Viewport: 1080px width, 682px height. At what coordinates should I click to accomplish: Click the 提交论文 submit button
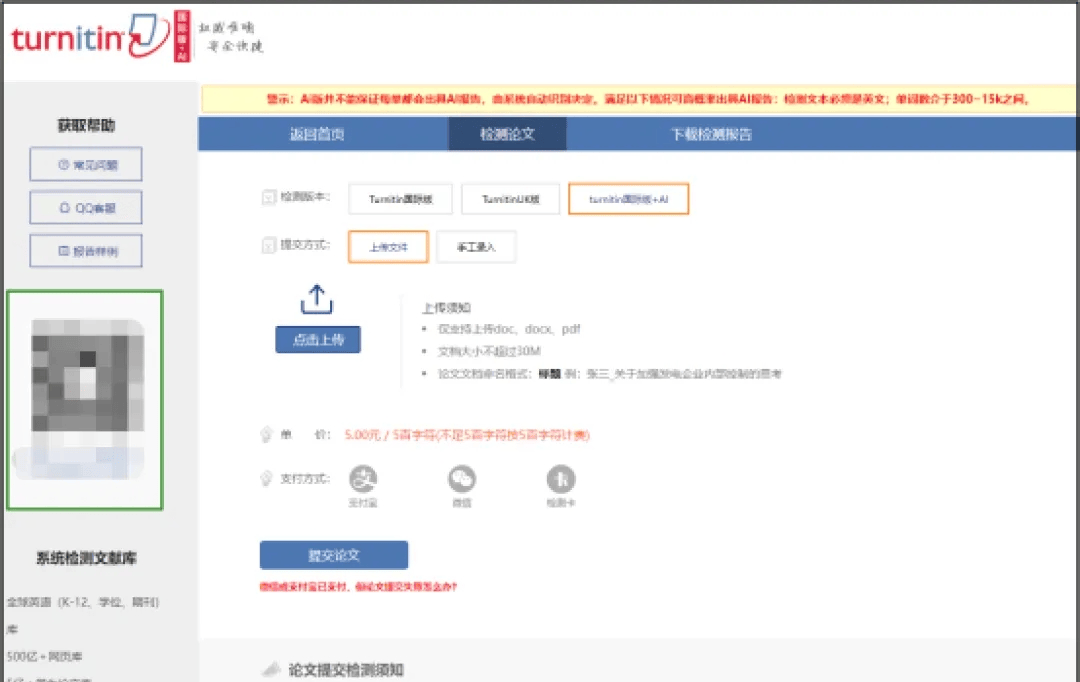333,555
